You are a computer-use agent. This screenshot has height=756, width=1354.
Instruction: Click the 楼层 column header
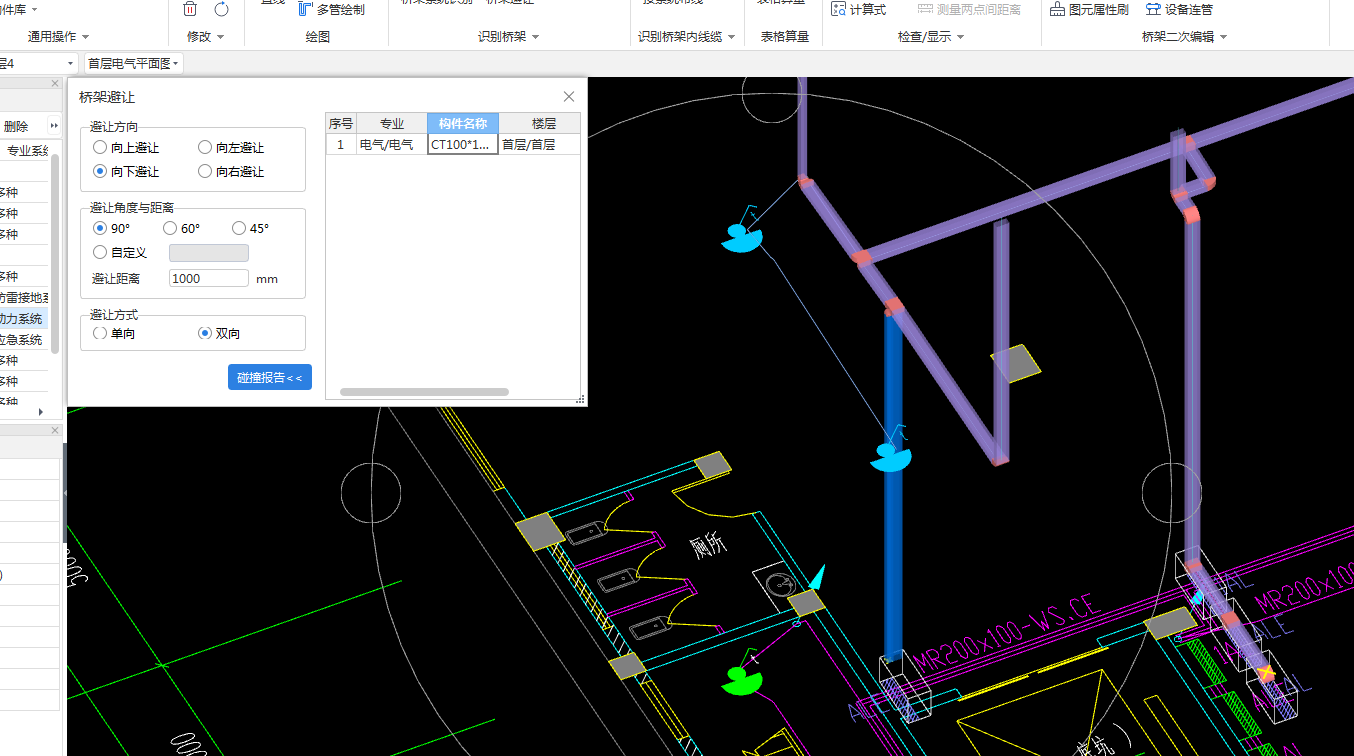(543, 123)
